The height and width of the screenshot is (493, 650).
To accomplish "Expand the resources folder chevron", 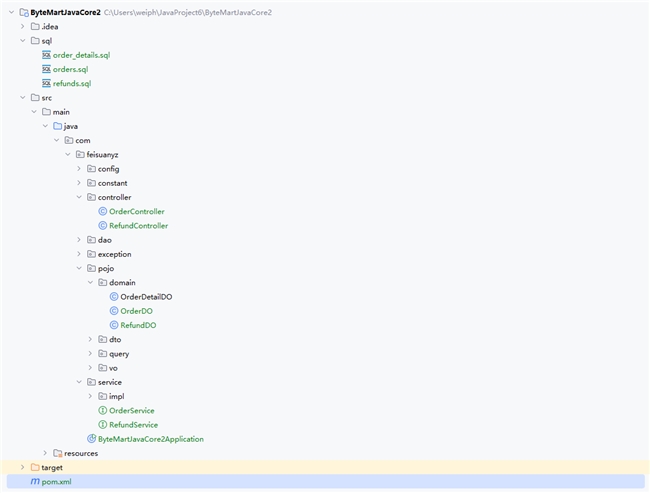I will tap(45, 453).
